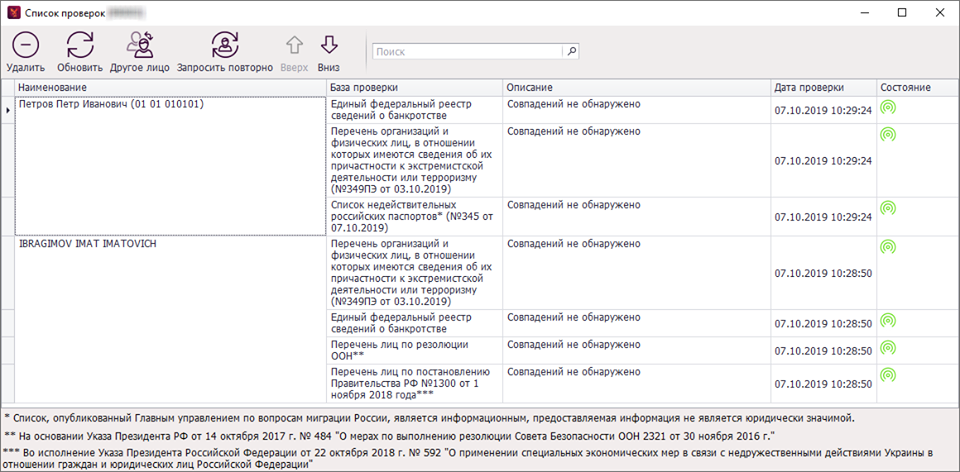Screen dimensions: 960x472
Task: Click the row indicator arrow beside Петров
Action: 7,110
